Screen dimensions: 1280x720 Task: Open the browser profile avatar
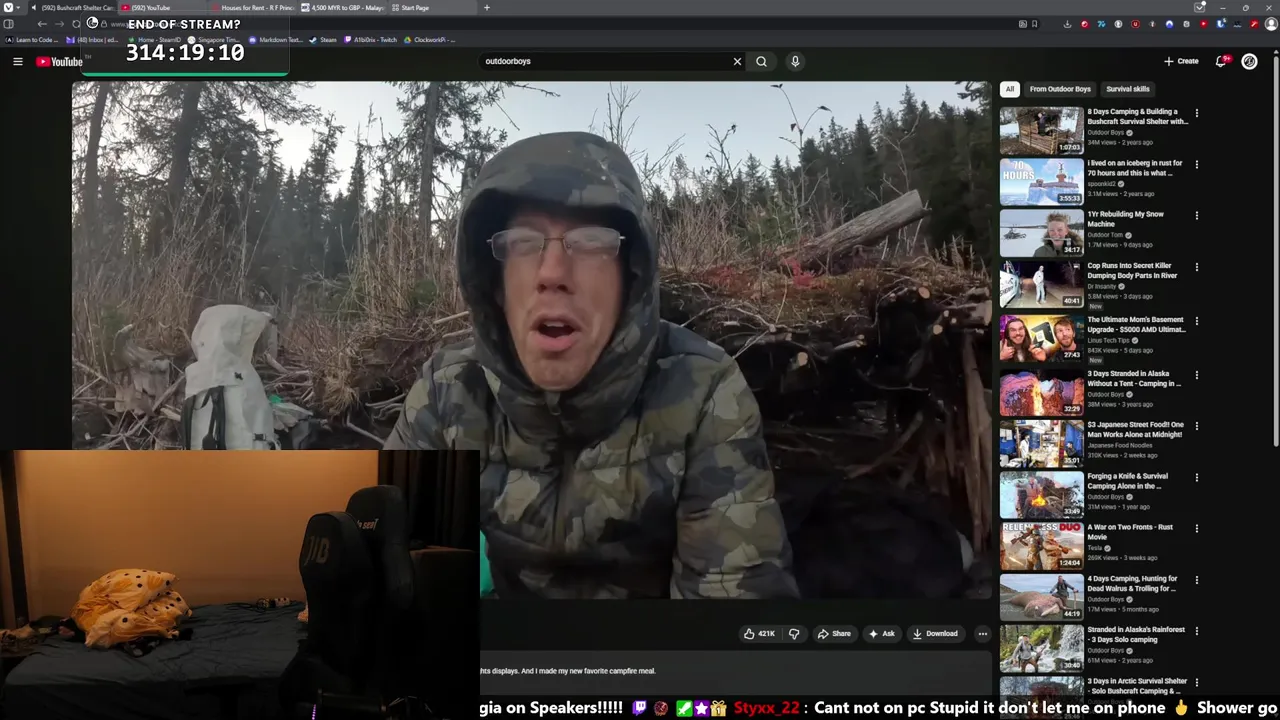pos(1272,24)
